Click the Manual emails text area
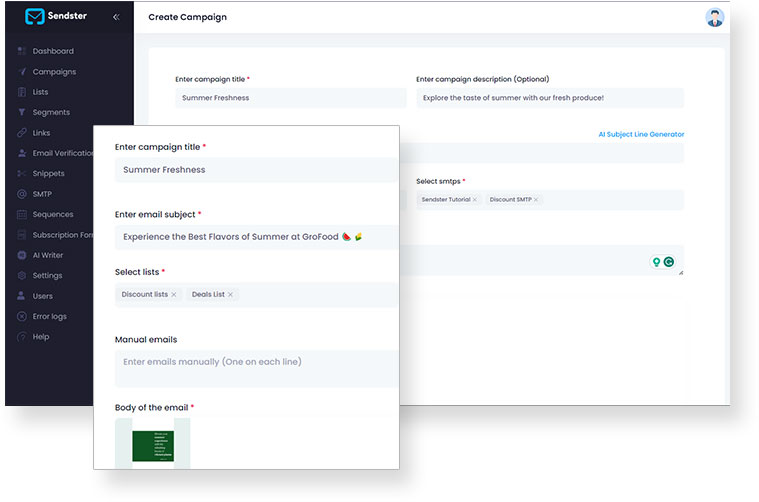Screen dimensions: 759x502 pos(256,368)
